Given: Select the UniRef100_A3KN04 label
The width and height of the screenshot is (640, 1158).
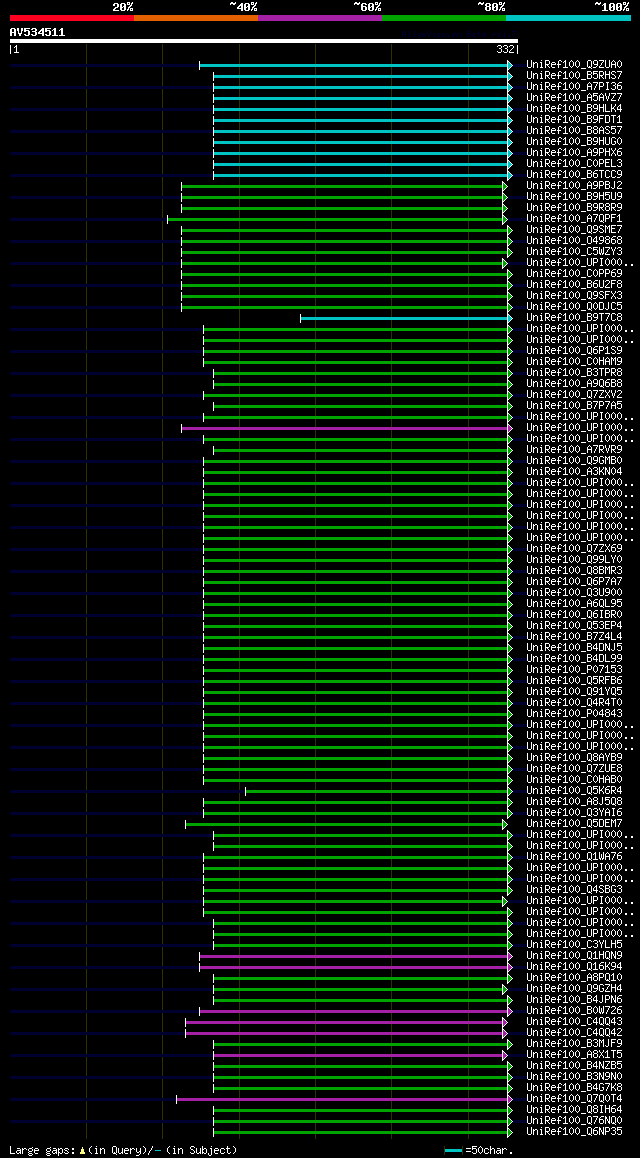Looking at the screenshot, I should tap(574, 473).
